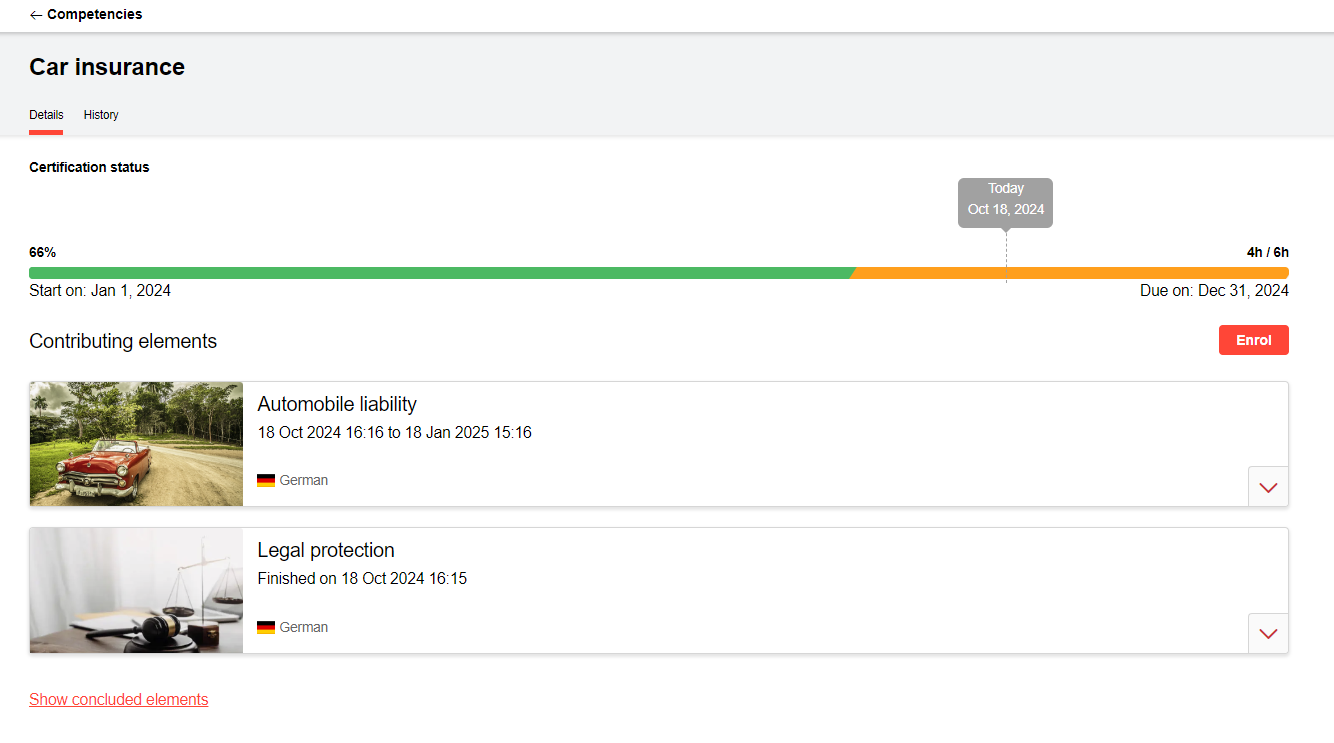Switch to the History tab
Viewport: 1334px width, 743px height.
tap(101, 115)
